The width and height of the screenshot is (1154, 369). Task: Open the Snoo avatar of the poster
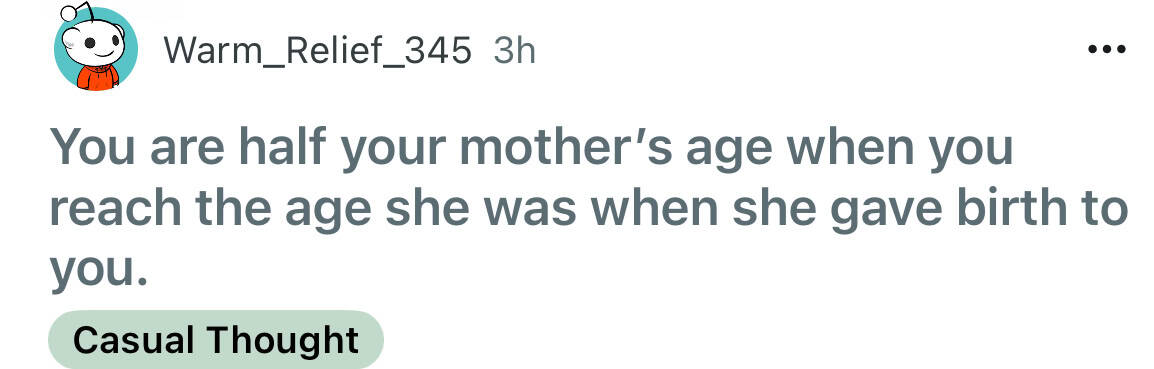pyautogui.click(x=95, y=48)
